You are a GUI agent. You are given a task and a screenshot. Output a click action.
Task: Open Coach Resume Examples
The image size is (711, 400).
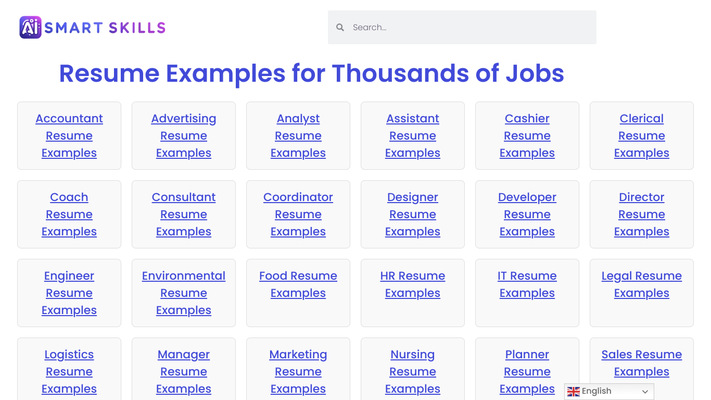coord(69,214)
